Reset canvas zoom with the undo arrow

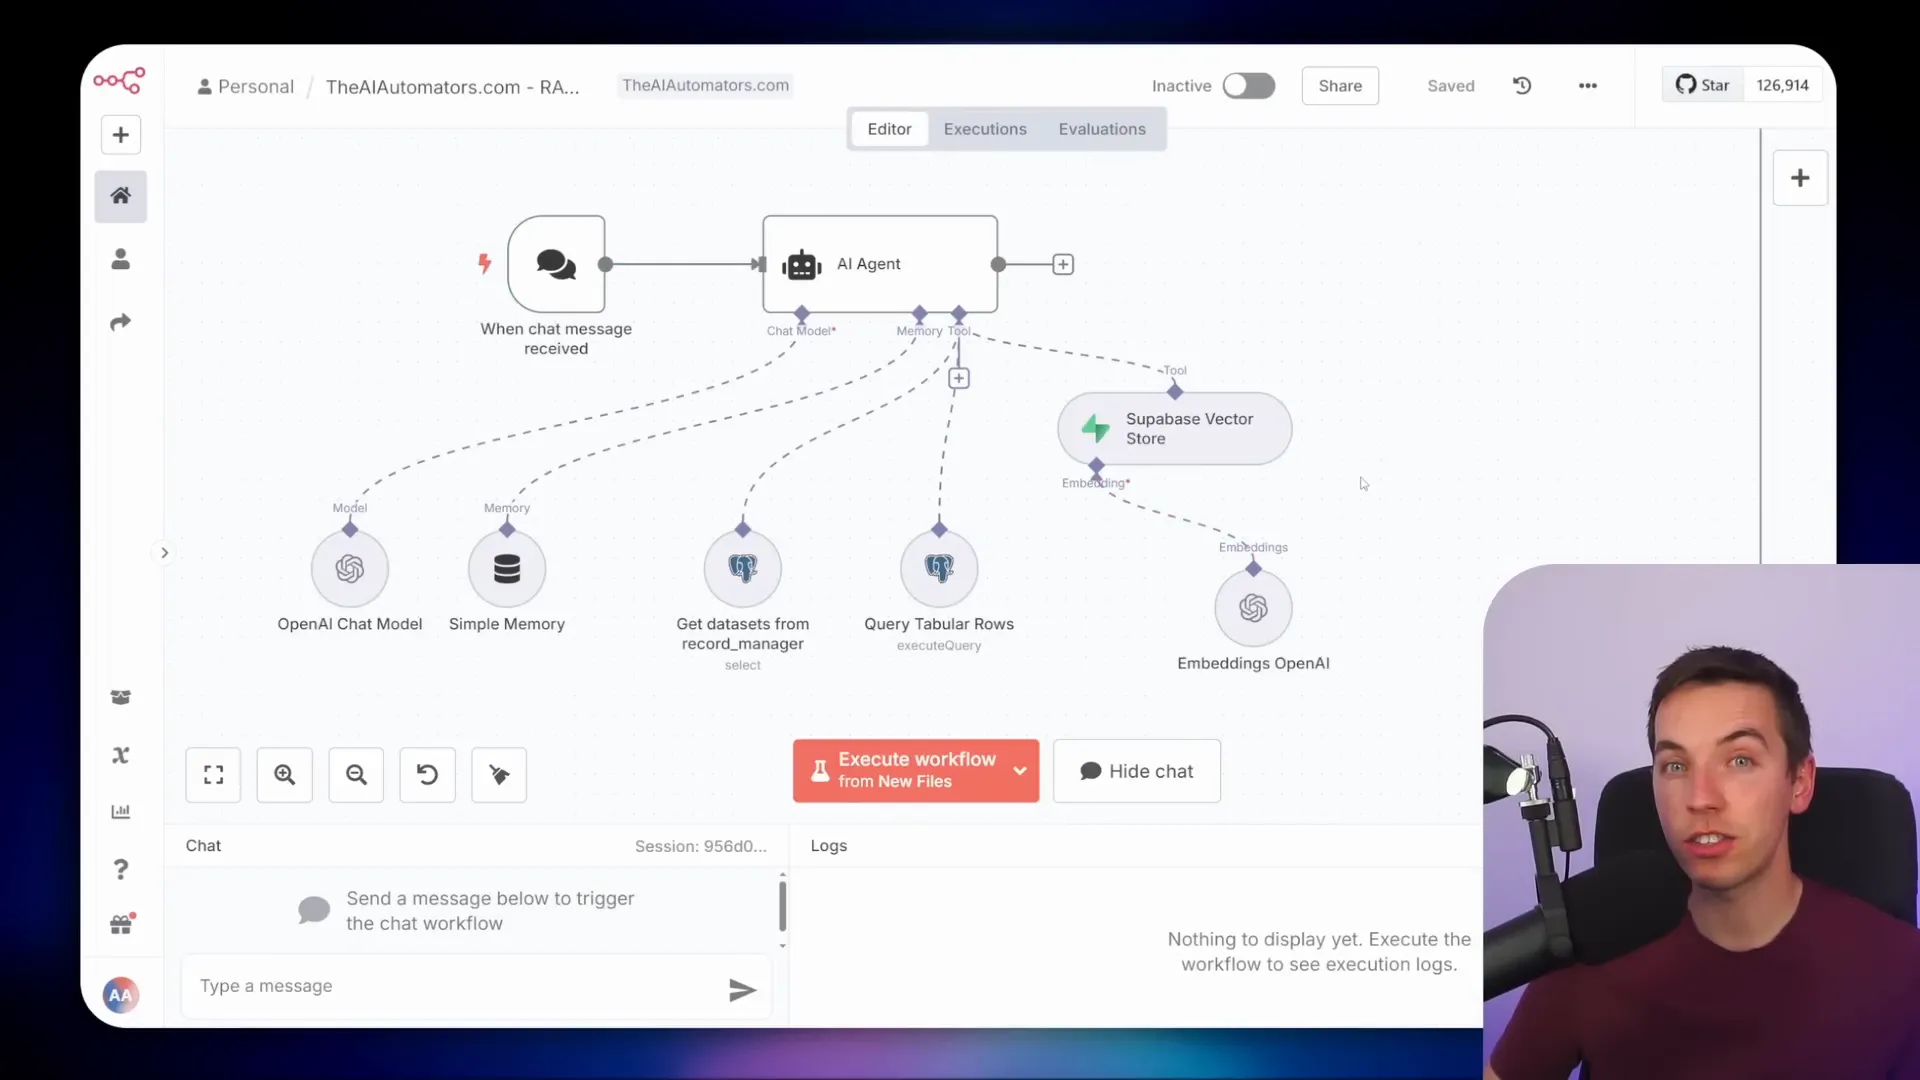coord(427,775)
